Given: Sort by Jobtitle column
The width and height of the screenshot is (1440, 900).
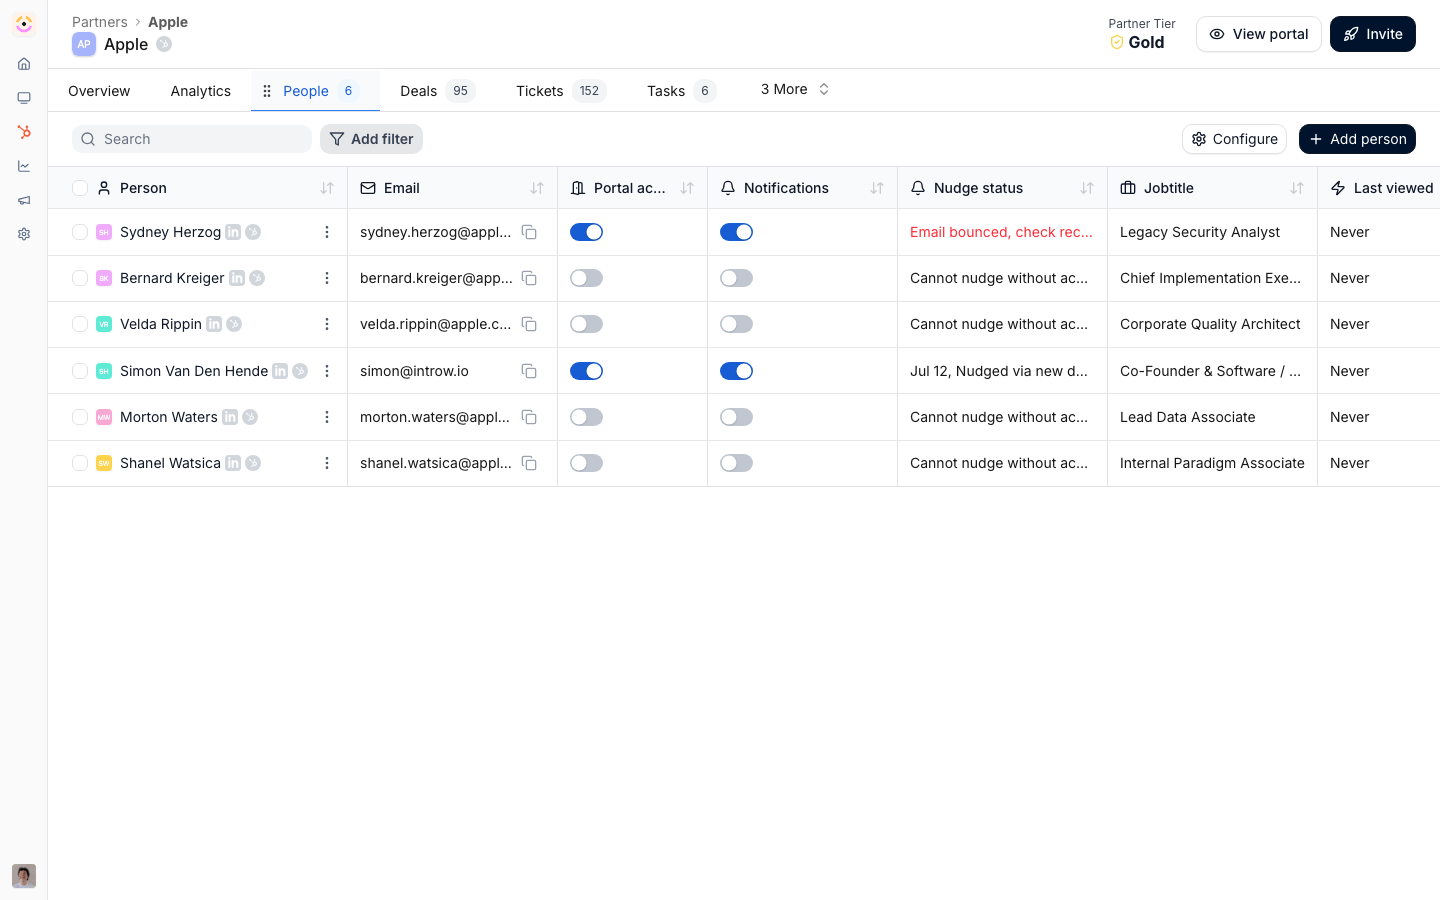Looking at the screenshot, I should pos(1297,188).
